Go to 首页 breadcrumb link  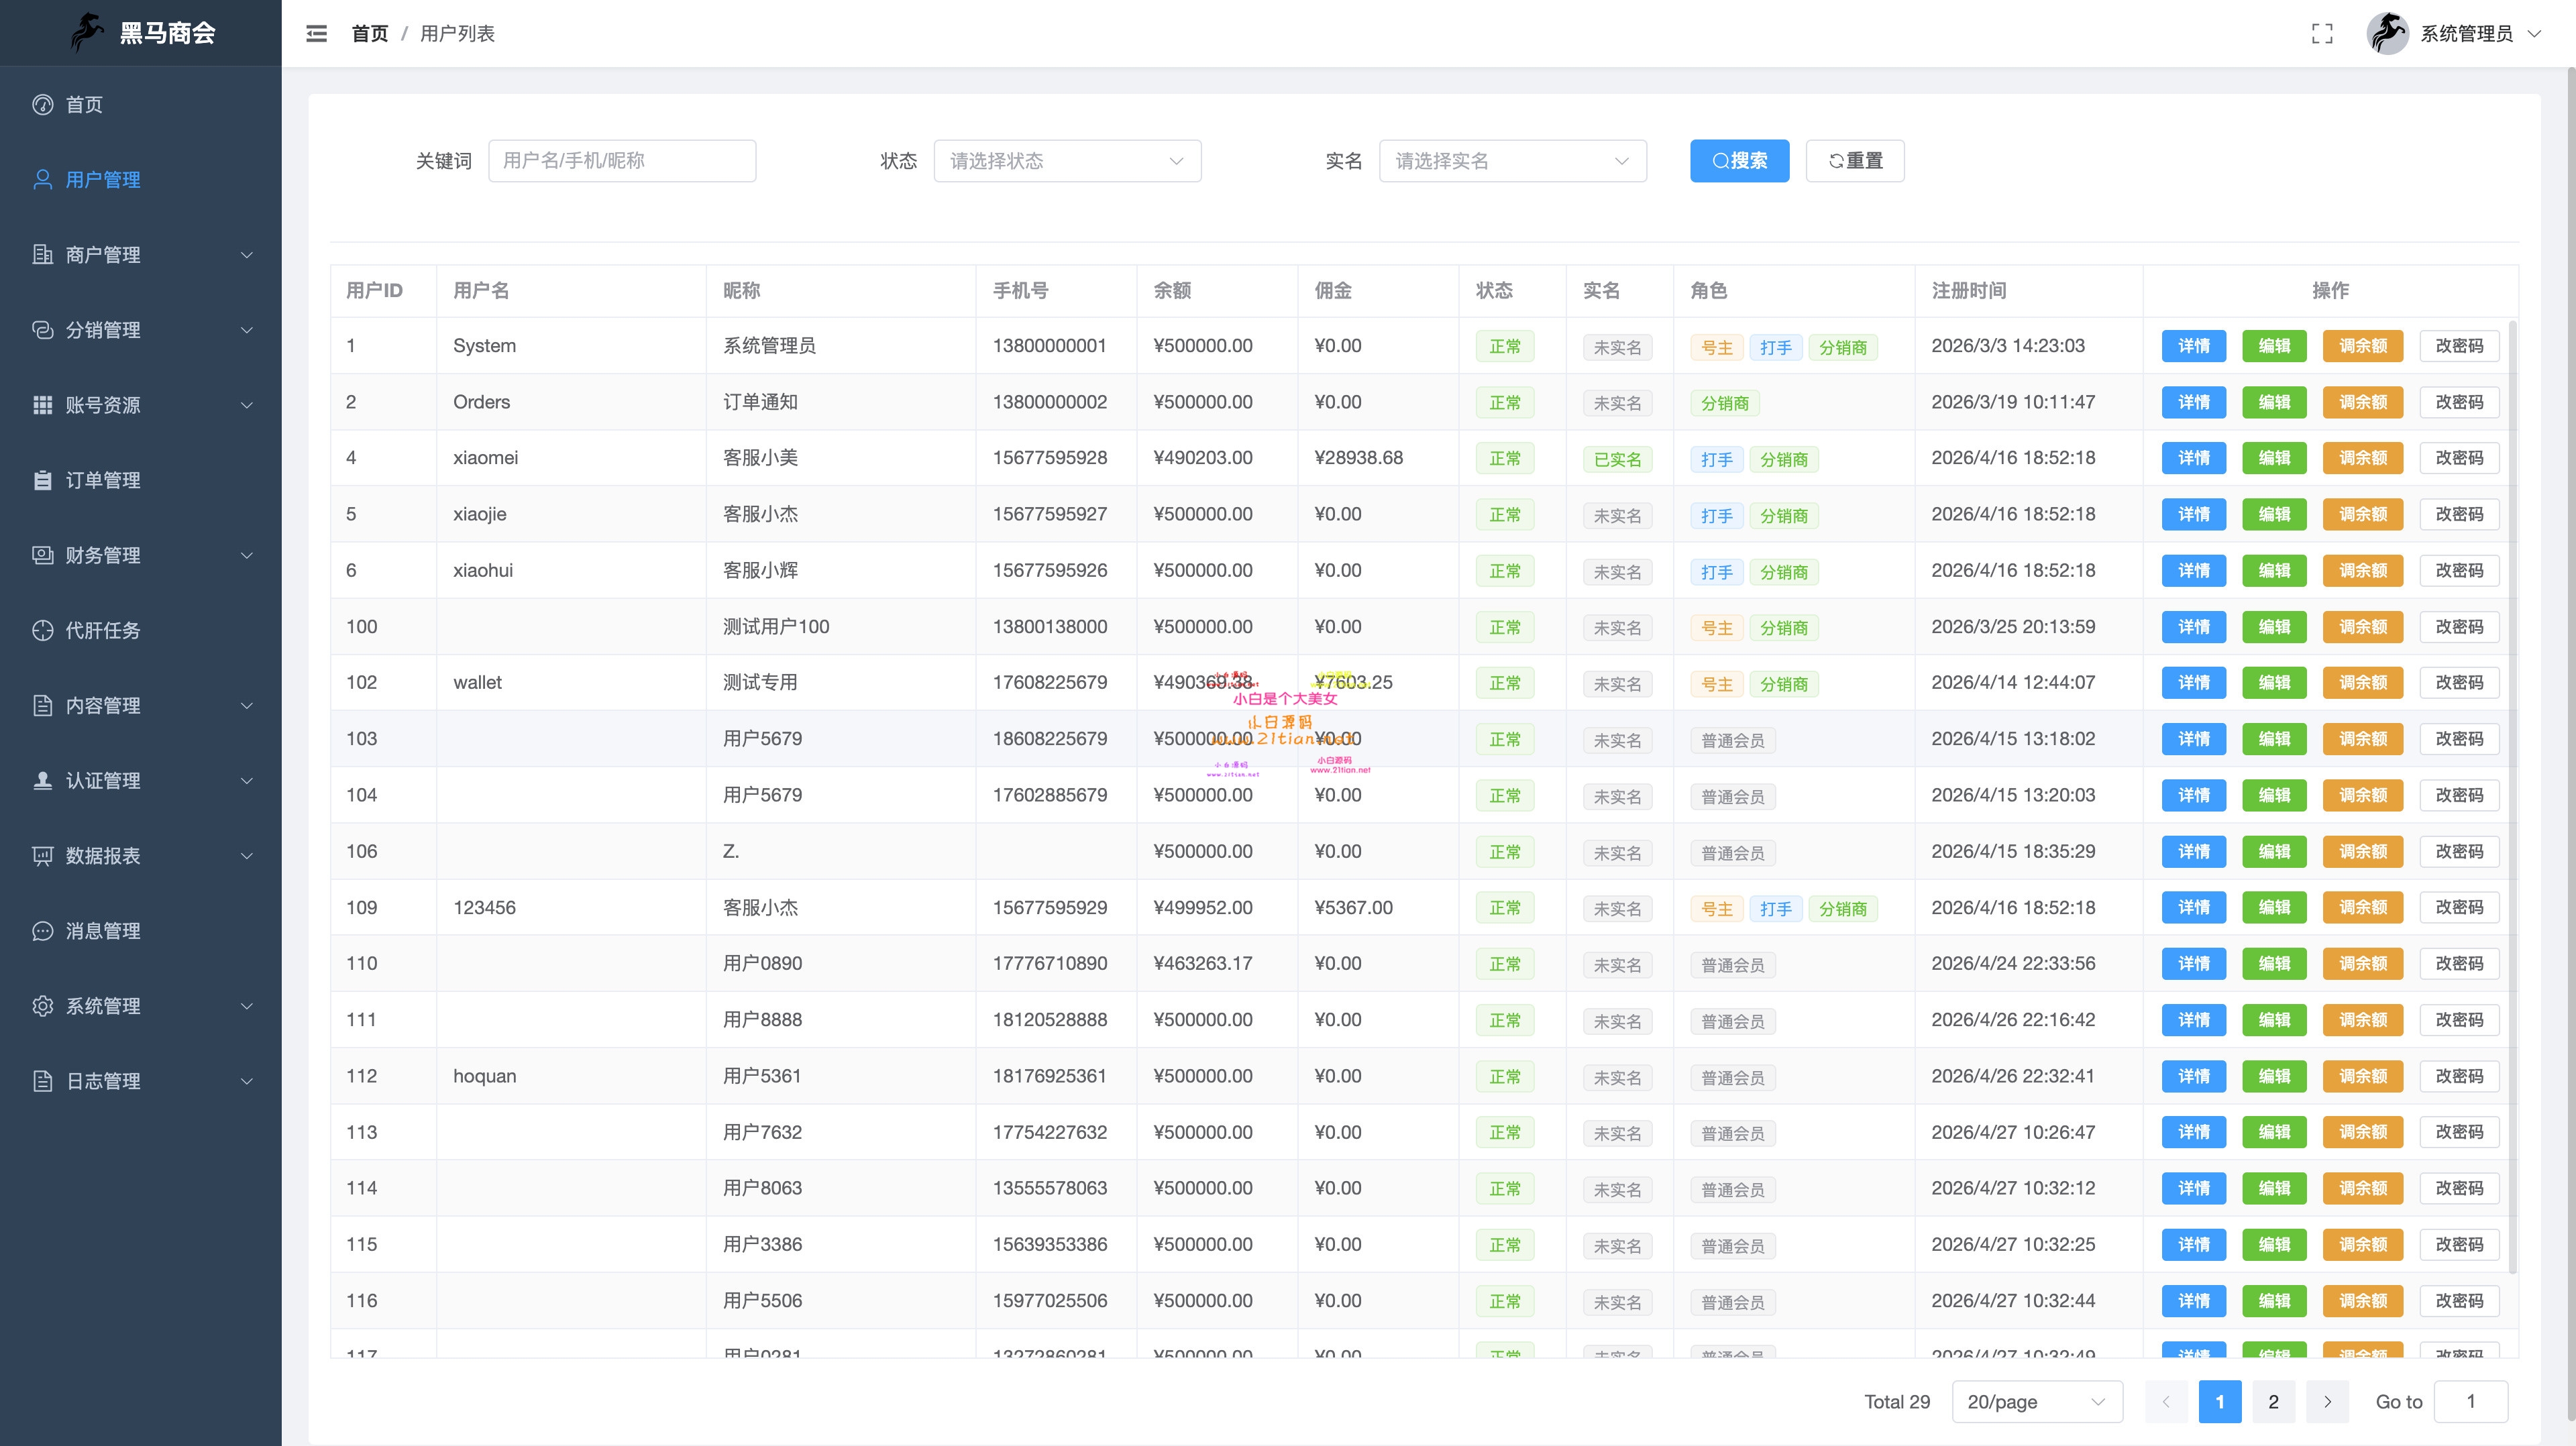click(x=369, y=34)
